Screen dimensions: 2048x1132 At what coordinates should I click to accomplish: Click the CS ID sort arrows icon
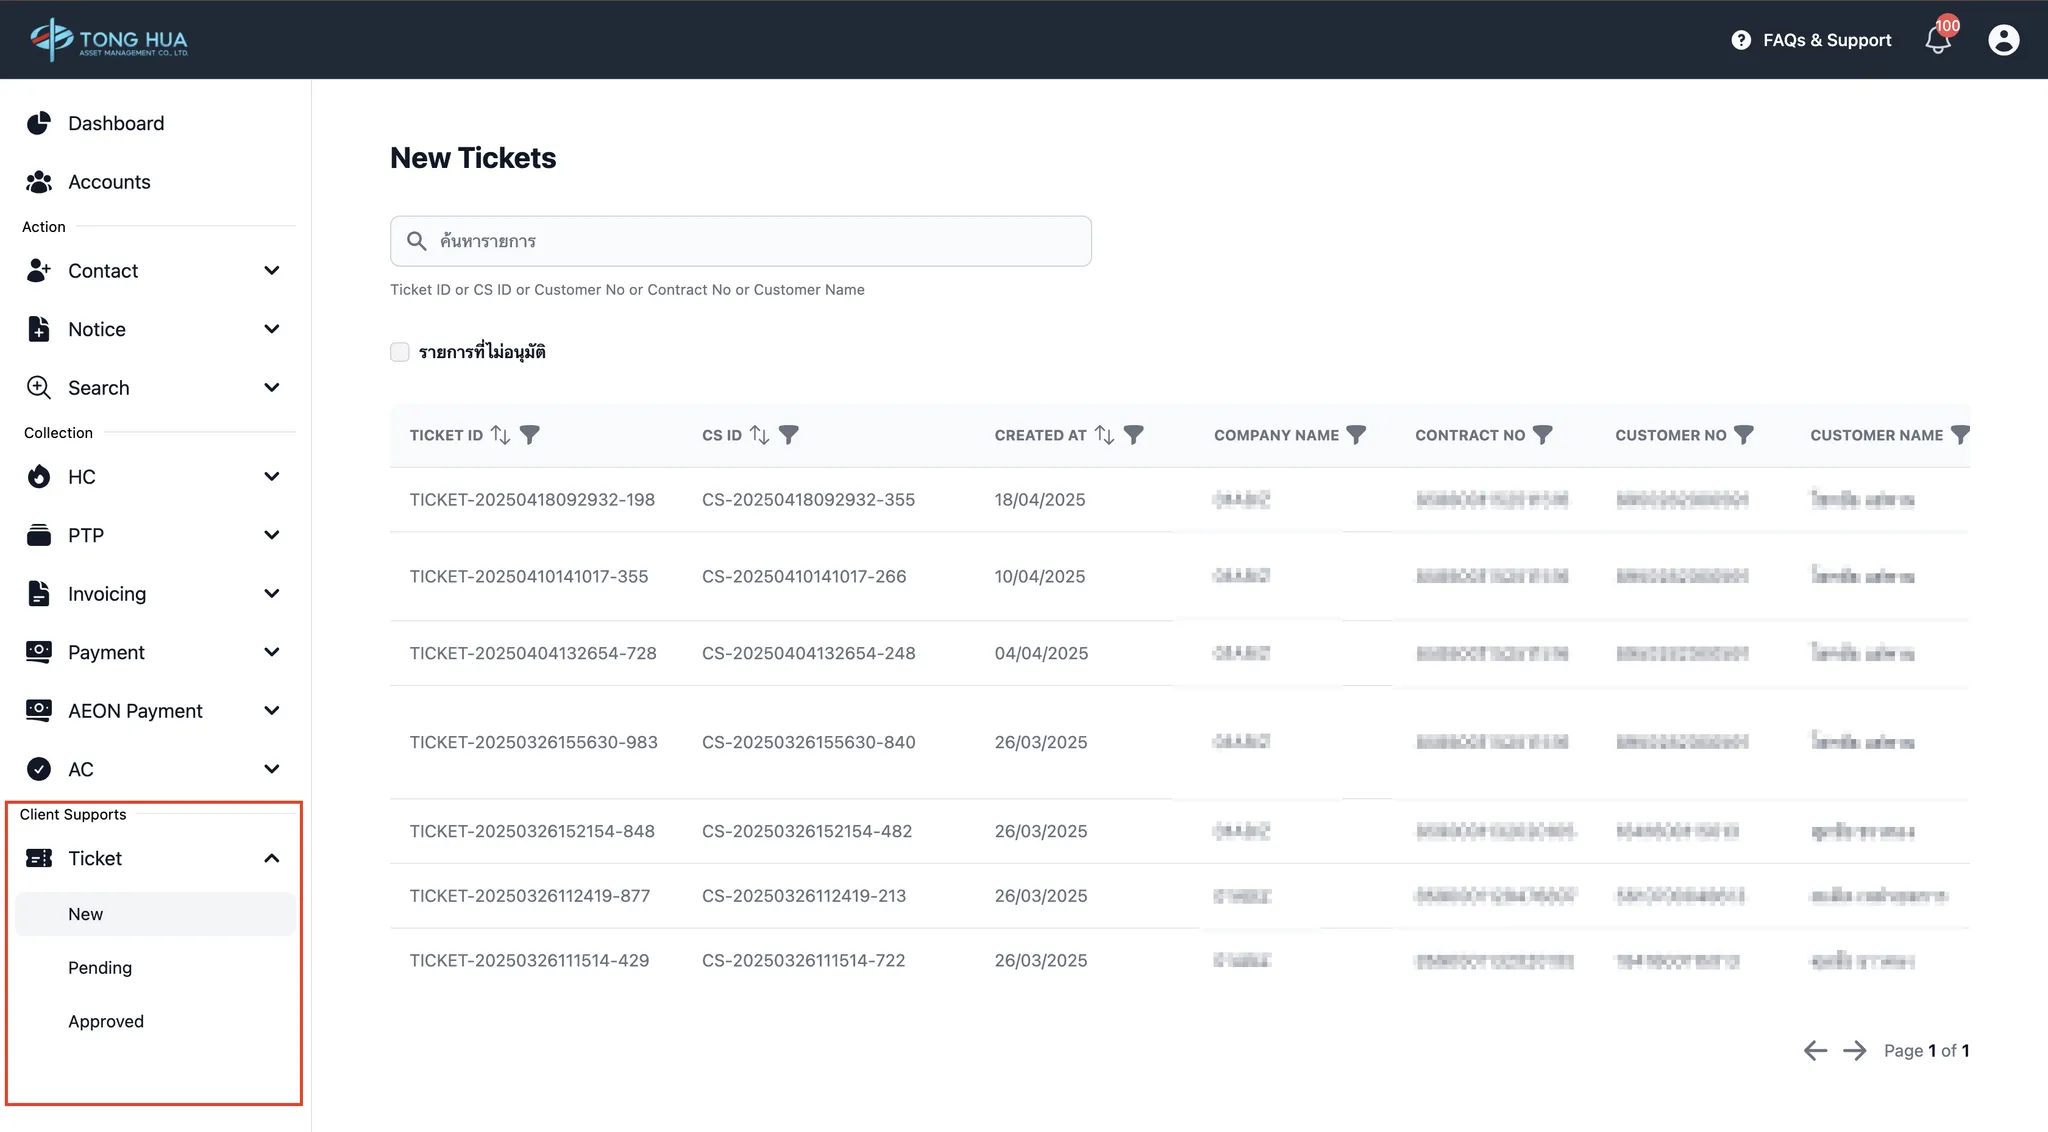click(760, 435)
